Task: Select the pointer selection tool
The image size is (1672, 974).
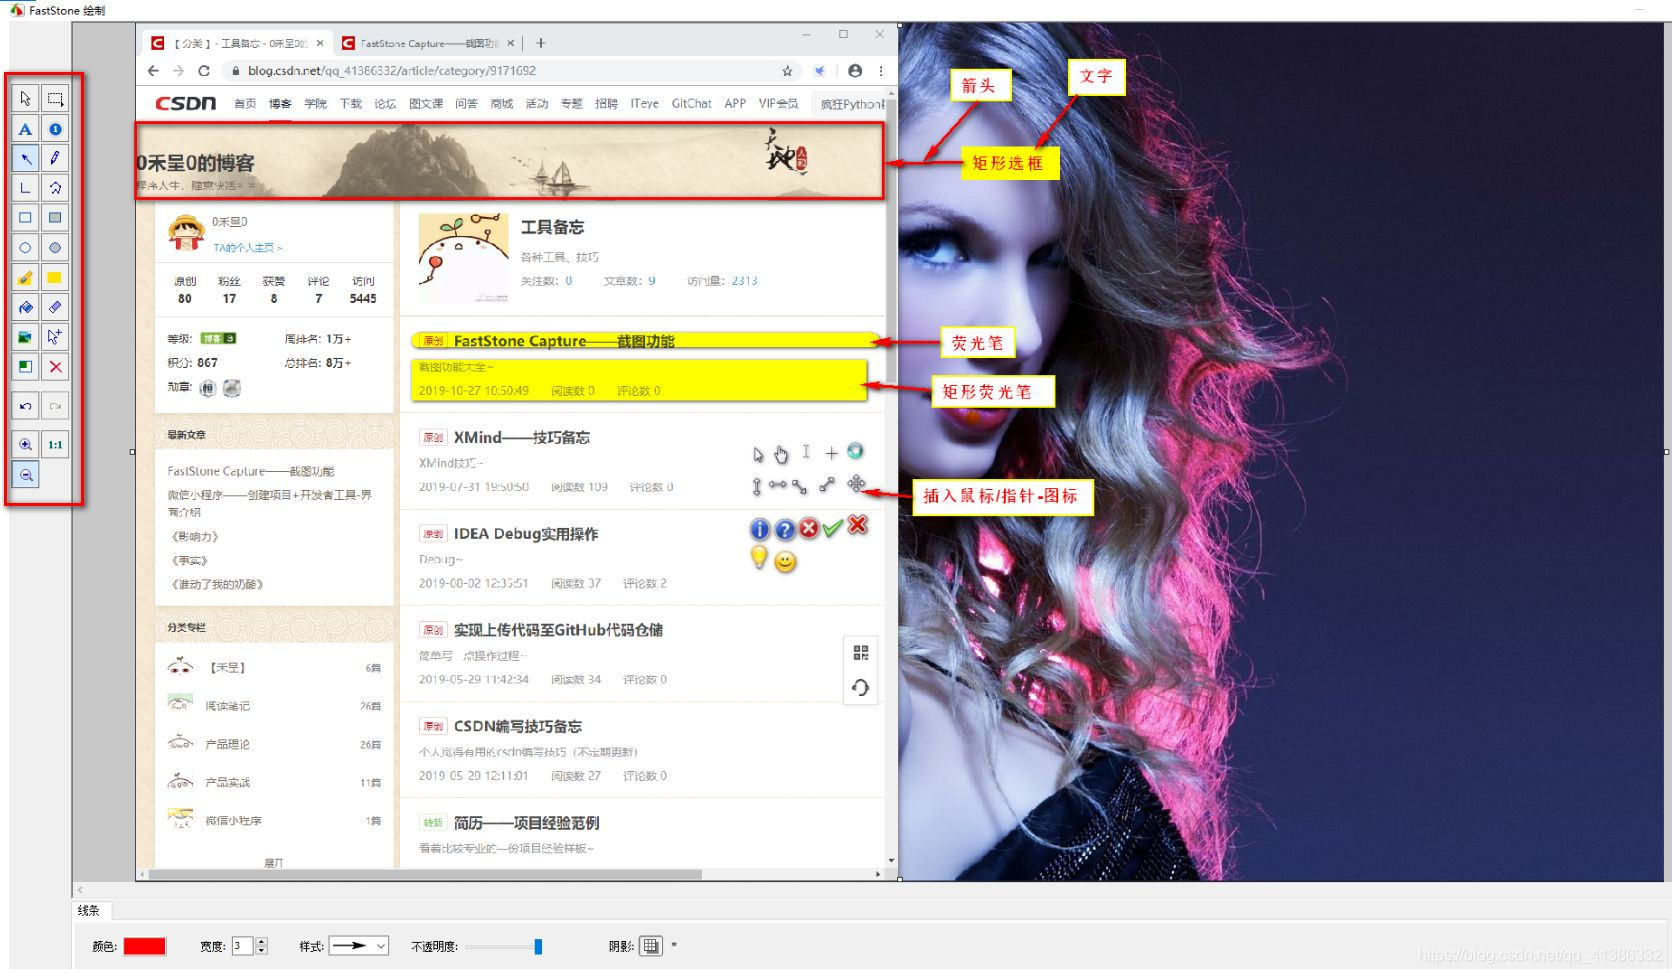Action: click(x=26, y=98)
